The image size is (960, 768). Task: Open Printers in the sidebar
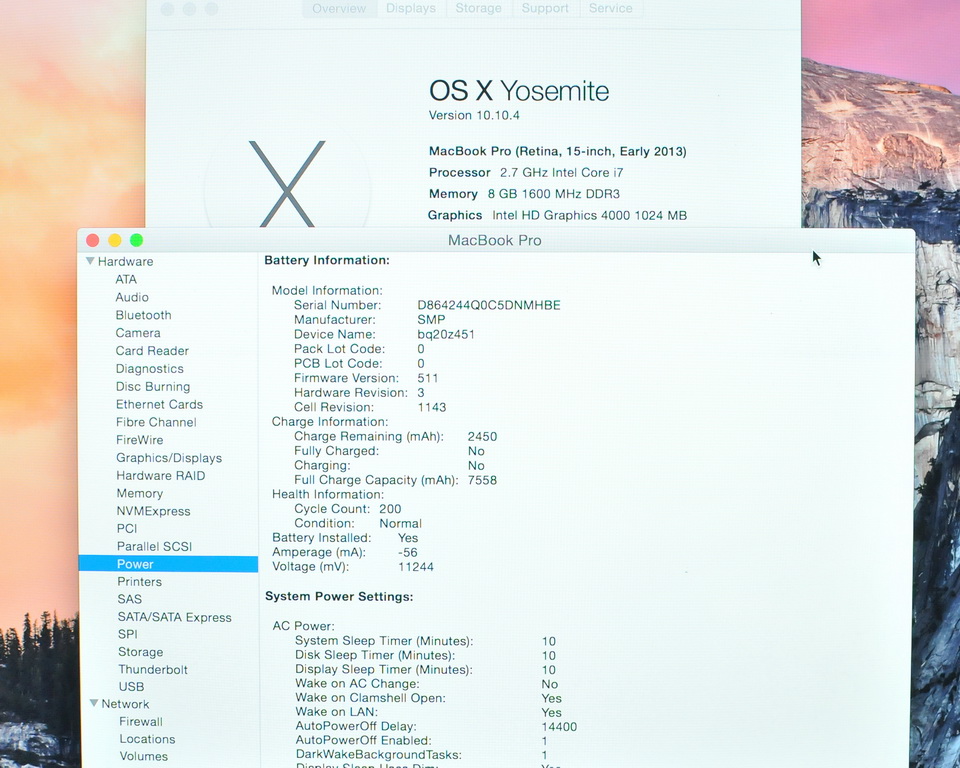(140, 582)
